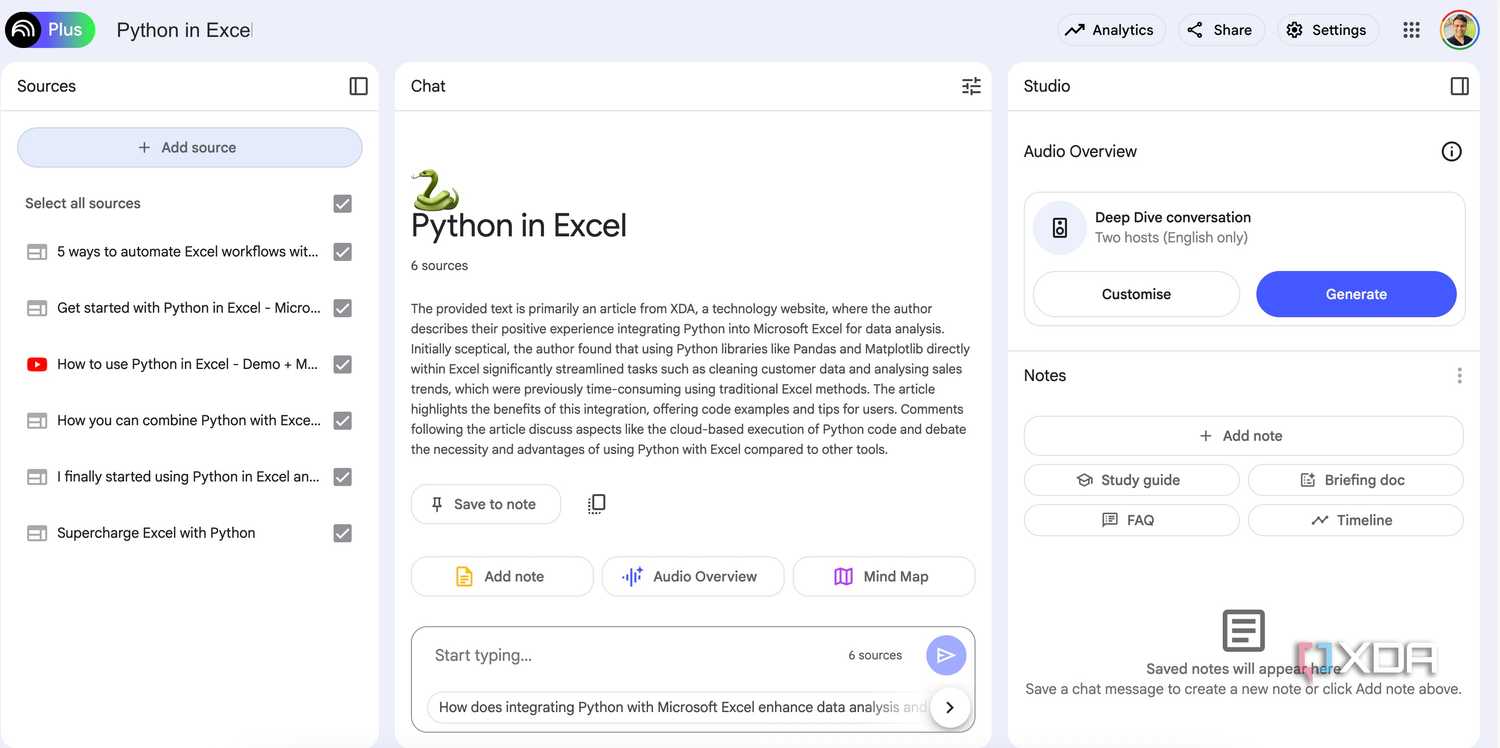Open 'I finally started using Python in Excel' source
Image resolution: width=1500 pixels, height=748 pixels.
click(x=188, y=477)
